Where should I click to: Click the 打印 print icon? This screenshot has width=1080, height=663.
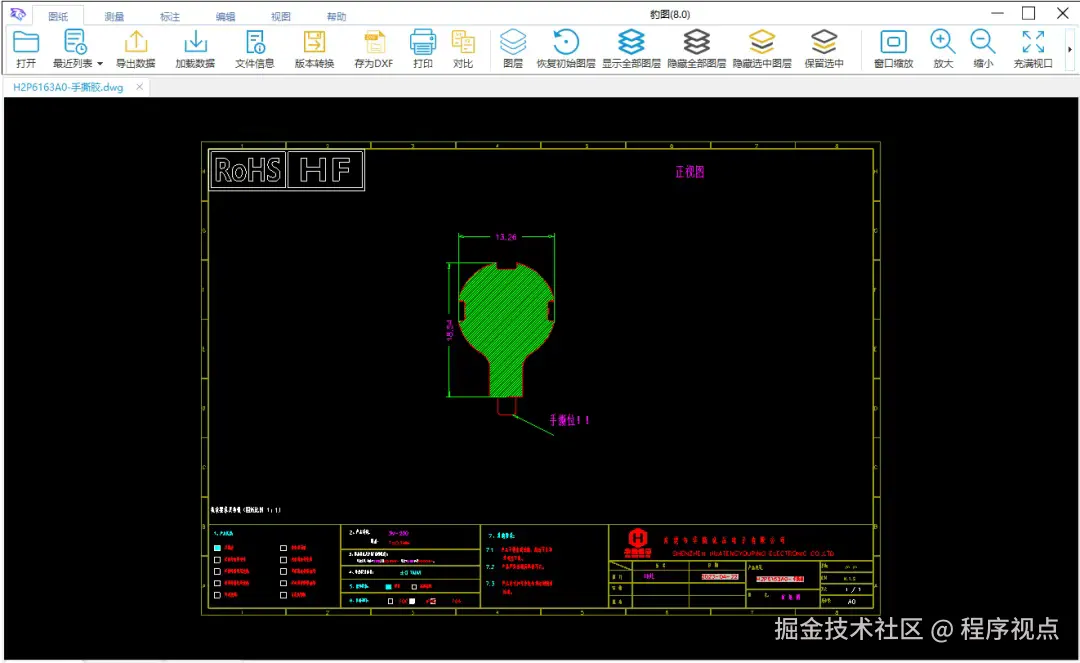422,42
